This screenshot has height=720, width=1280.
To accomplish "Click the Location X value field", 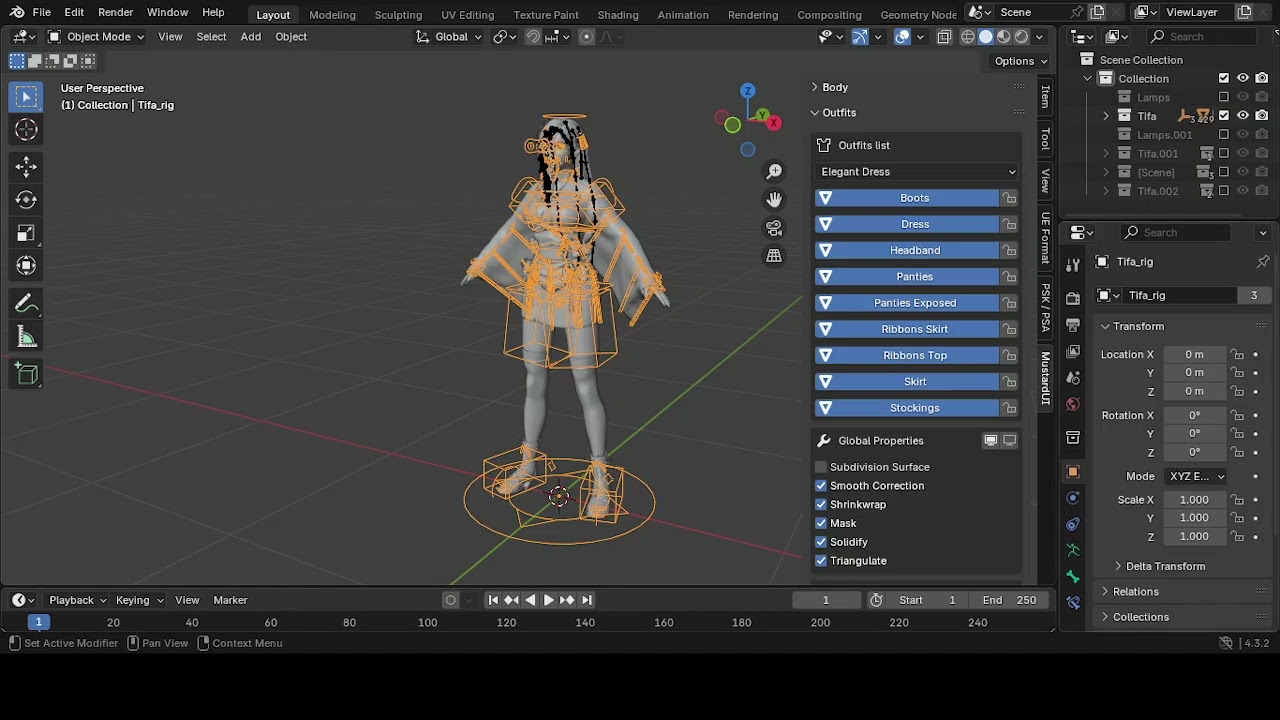I will [1194, 355].
